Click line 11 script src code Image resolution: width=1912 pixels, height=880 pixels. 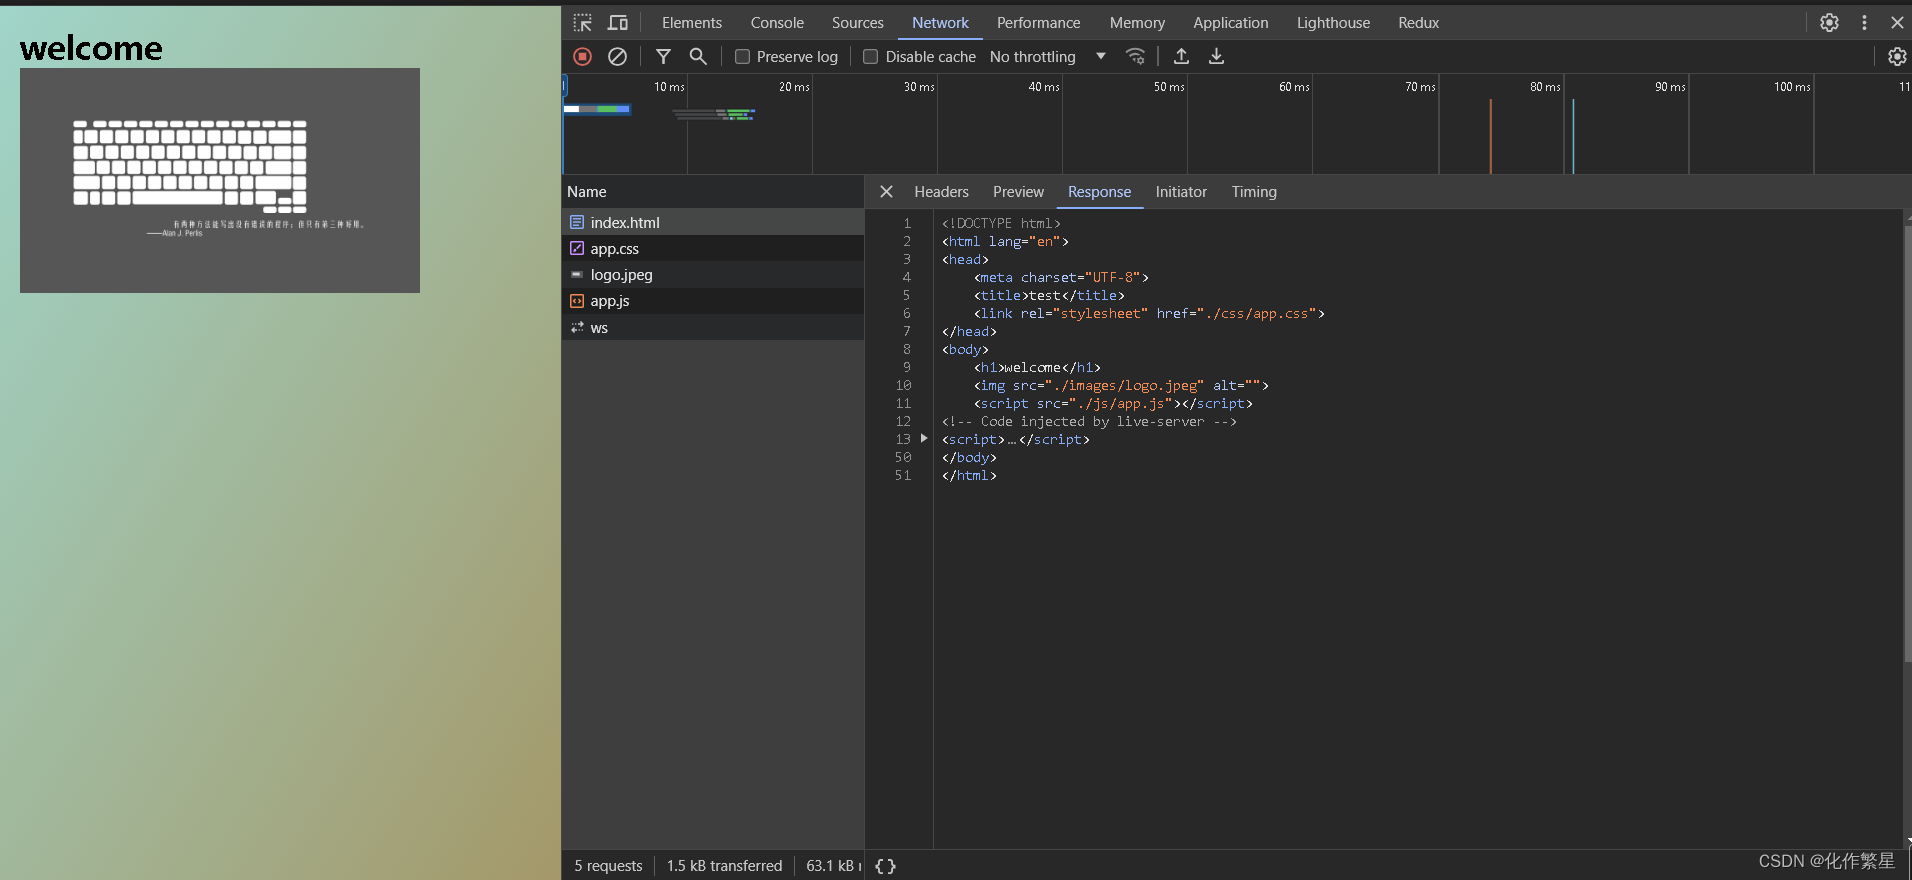click(x=1113, y=403)
